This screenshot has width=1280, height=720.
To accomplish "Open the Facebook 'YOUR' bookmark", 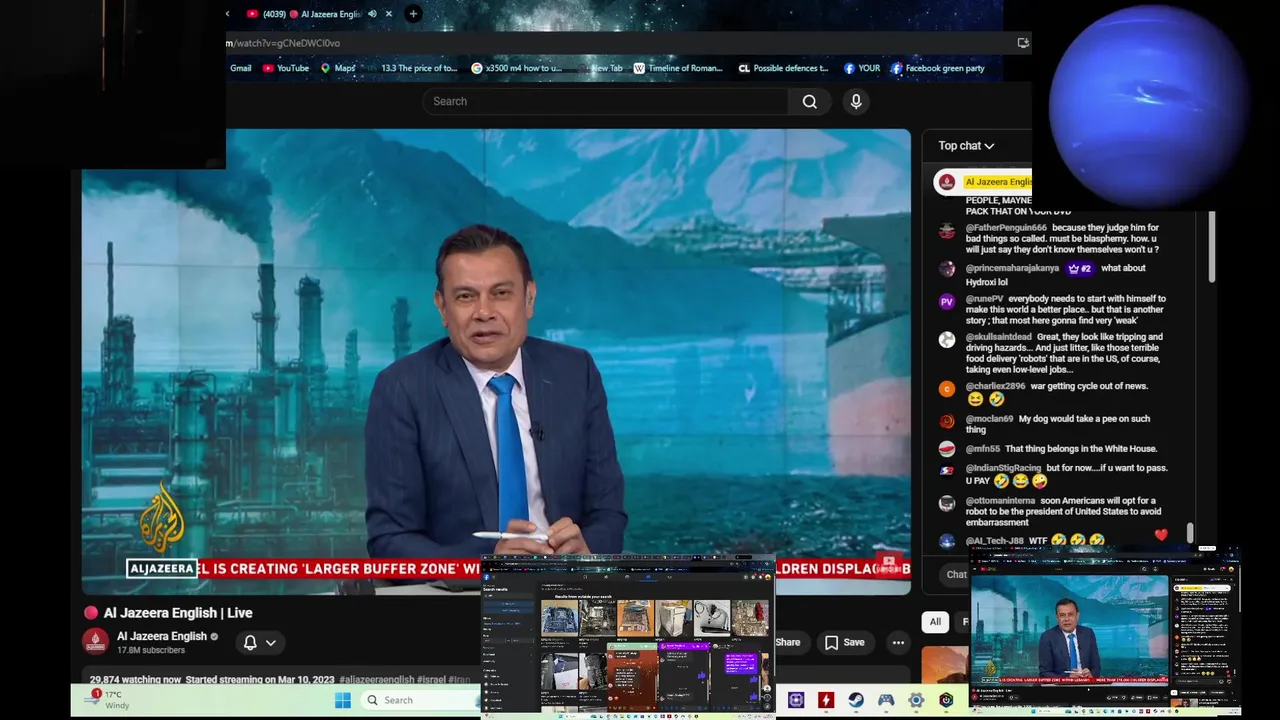I will 861,68.
